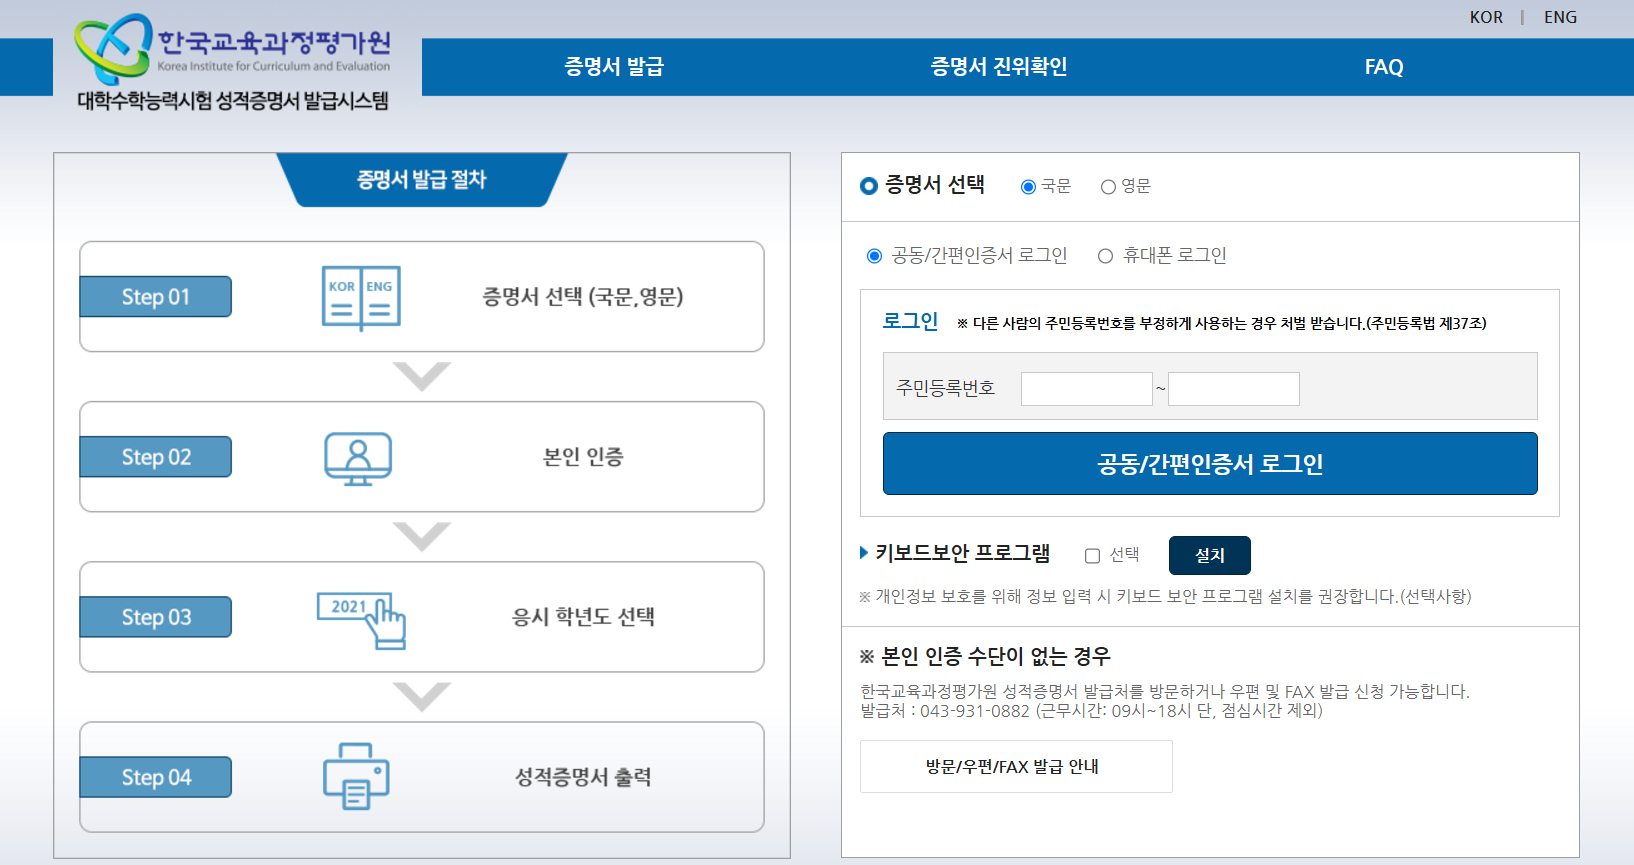
Task: Click the 설치 keyboard security install button
Action: tap(1210, 555)
